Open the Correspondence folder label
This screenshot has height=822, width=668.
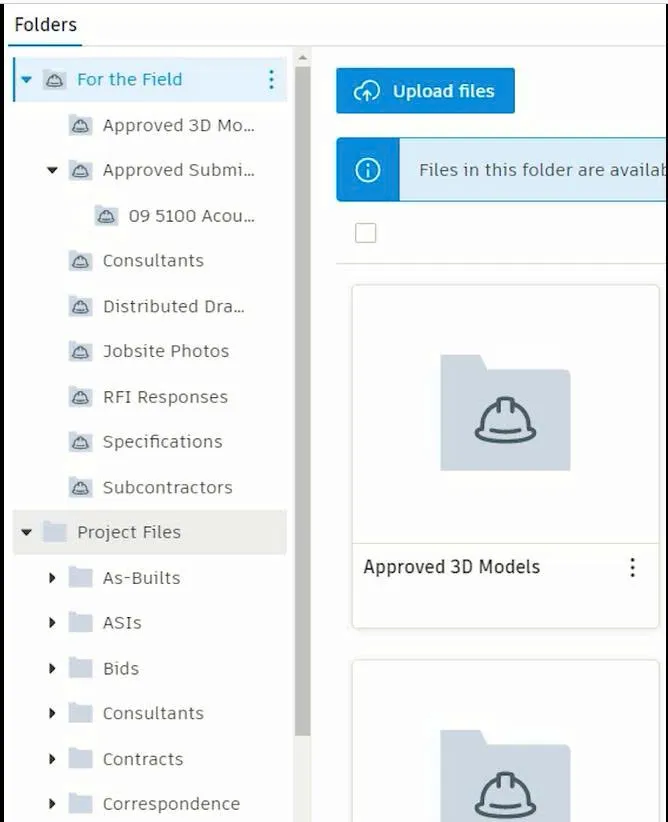click(171, 804)
